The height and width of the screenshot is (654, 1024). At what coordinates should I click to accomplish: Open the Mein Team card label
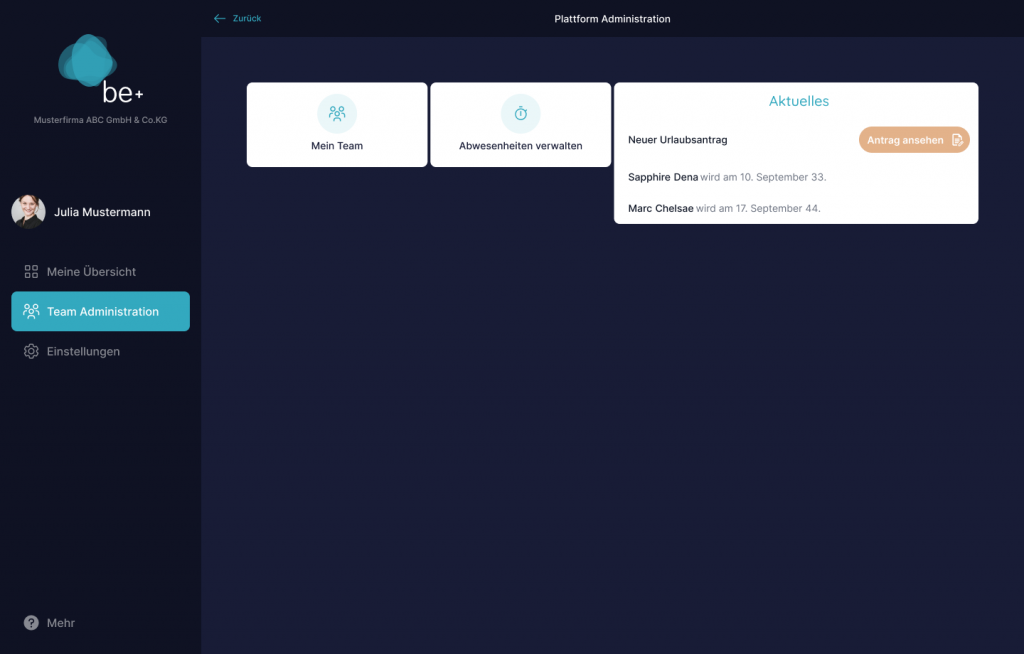point(337,146)
